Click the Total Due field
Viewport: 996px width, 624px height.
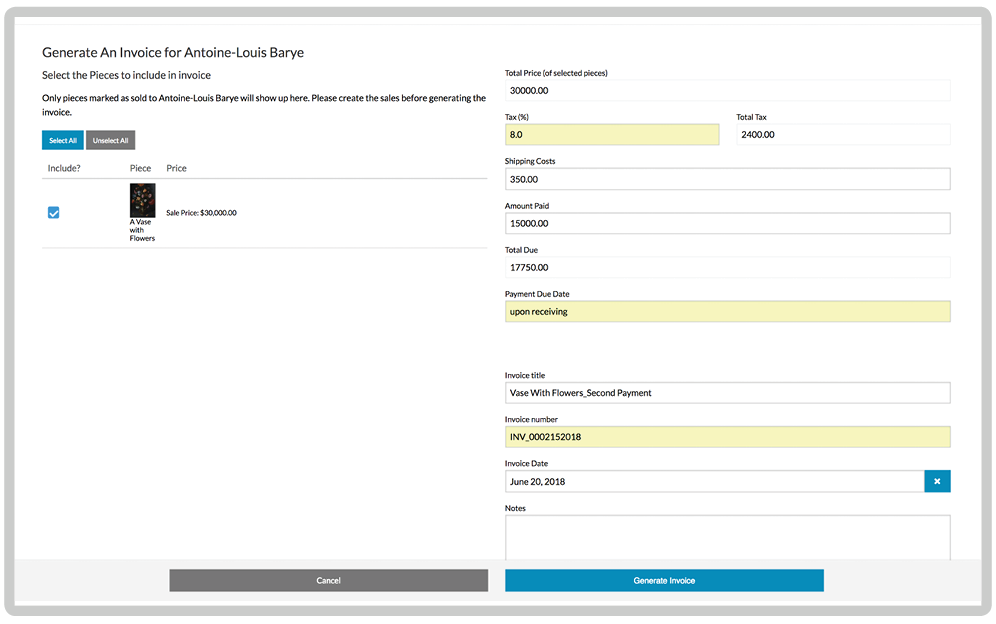pyautogui.click(x=727, y=267)
